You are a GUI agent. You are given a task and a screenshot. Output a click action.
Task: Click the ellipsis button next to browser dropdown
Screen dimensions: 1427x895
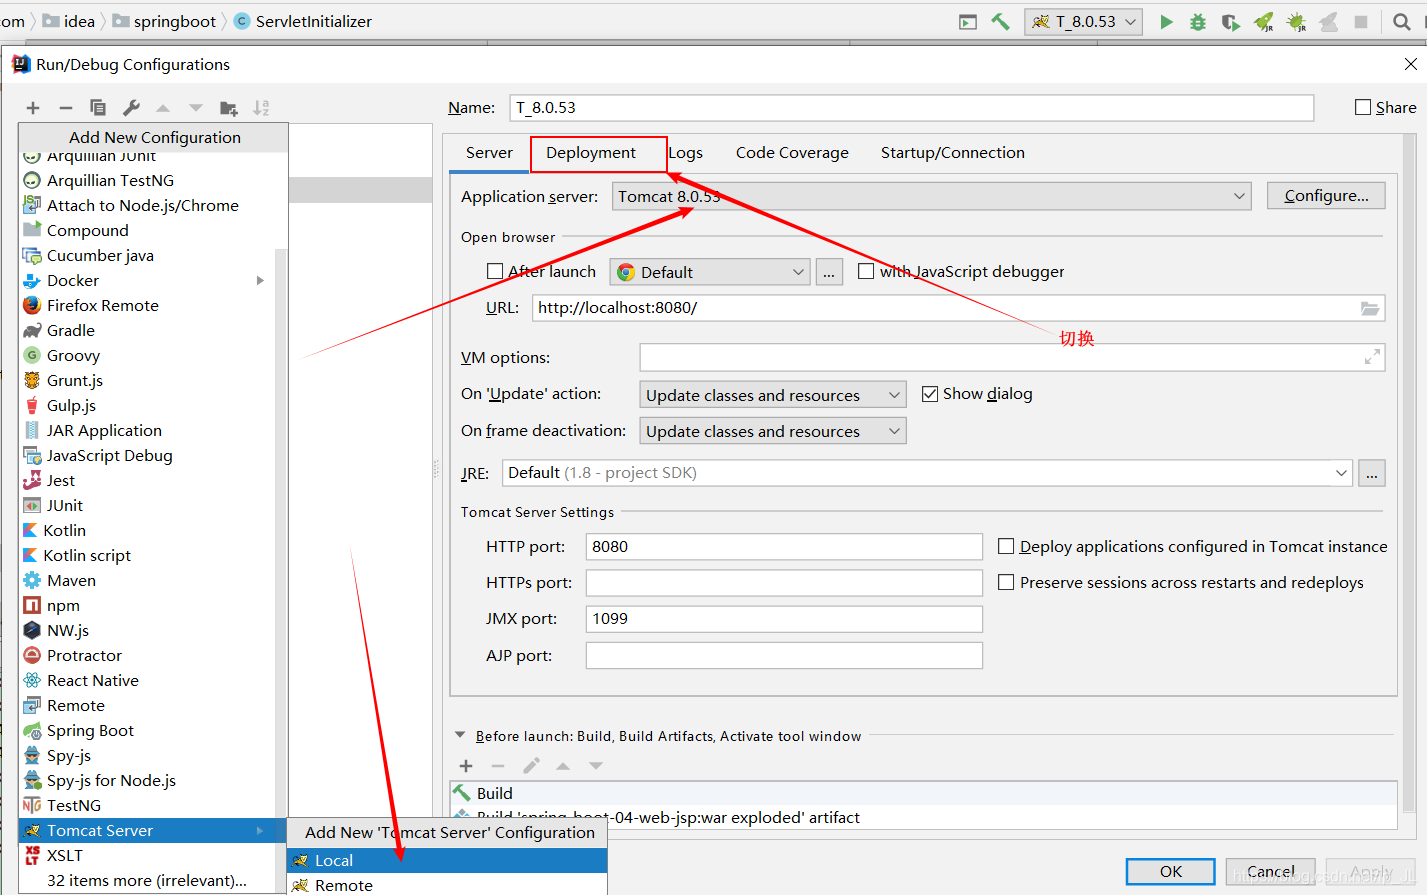(x=829, y=272)
